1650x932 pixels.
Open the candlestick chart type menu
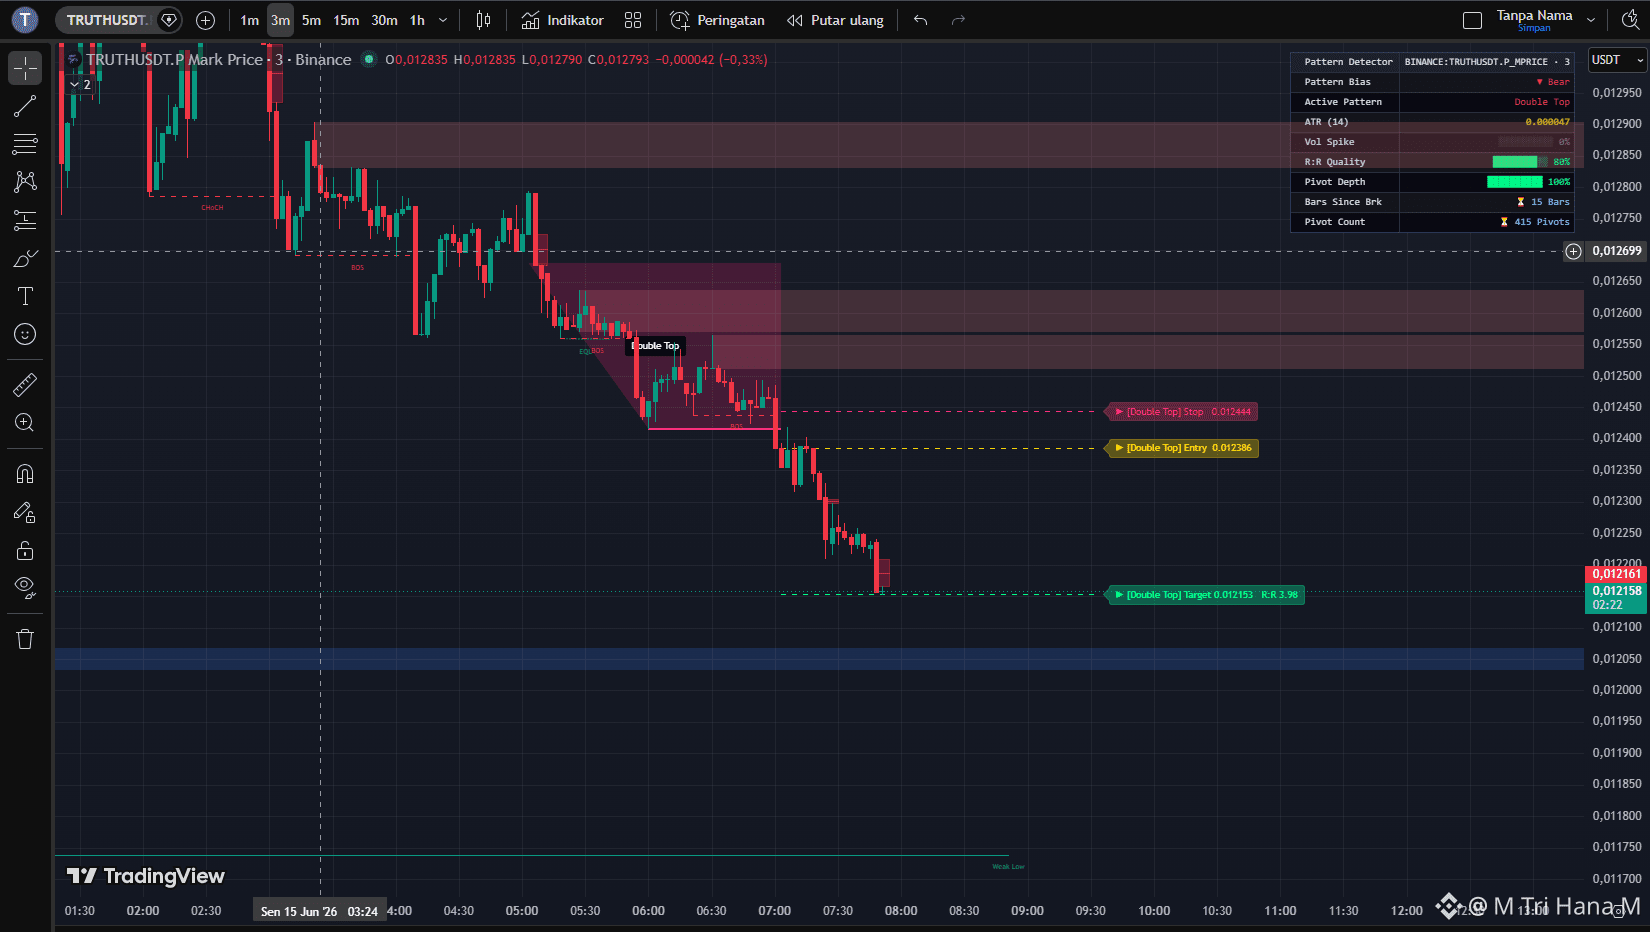[483, 20]
